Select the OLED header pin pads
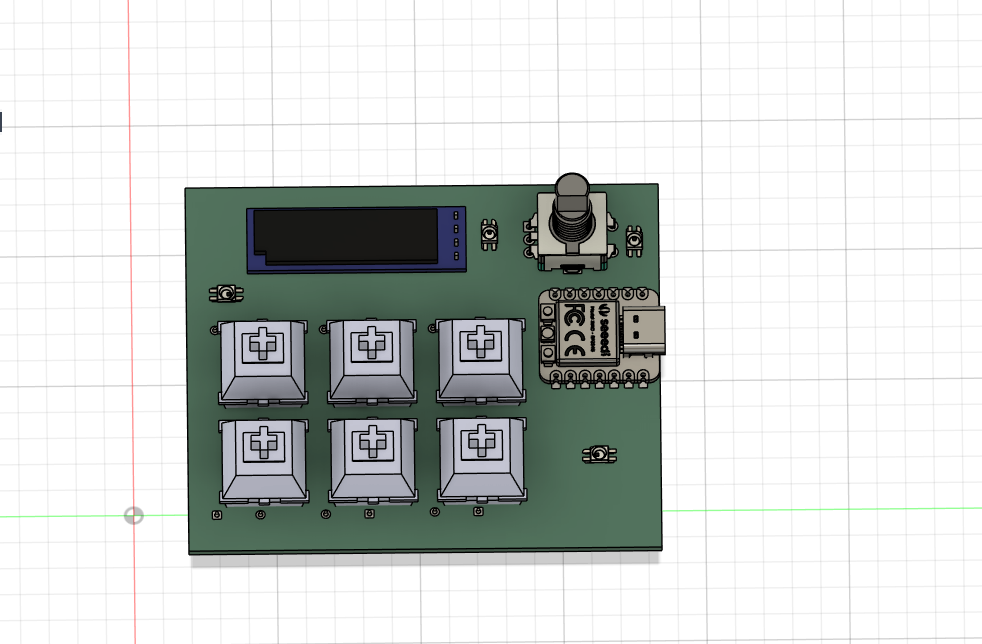Viewport: 982px width, 644px height. [x=456, y=236]
